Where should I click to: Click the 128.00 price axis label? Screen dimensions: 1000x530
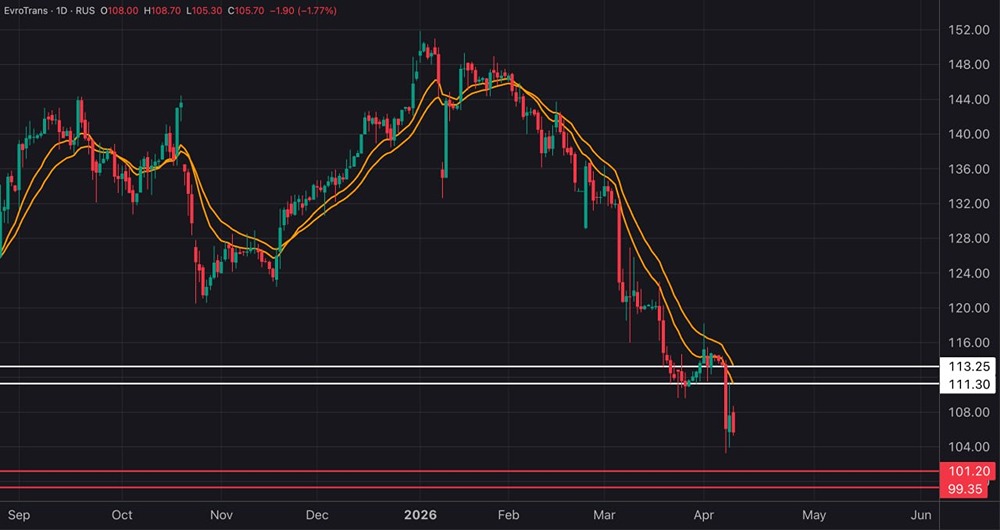coord(968,239)
